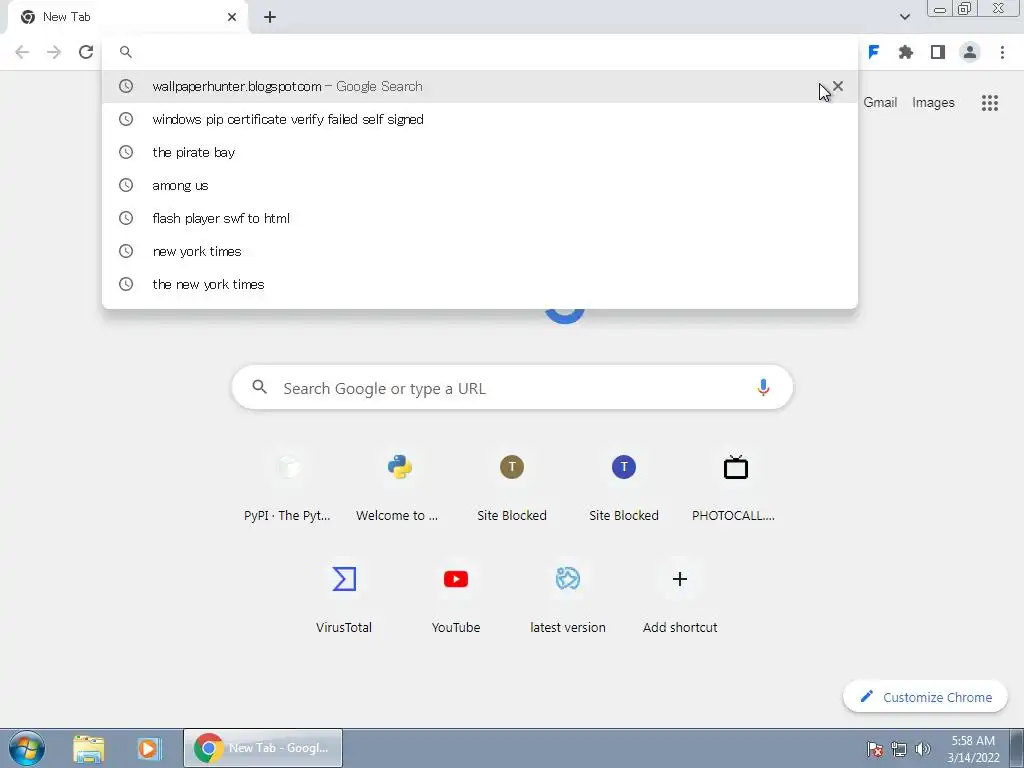The image size is (1024, 768).
Task: Open Windows Explorer from taskbar
Action: [x=89, y=748]
